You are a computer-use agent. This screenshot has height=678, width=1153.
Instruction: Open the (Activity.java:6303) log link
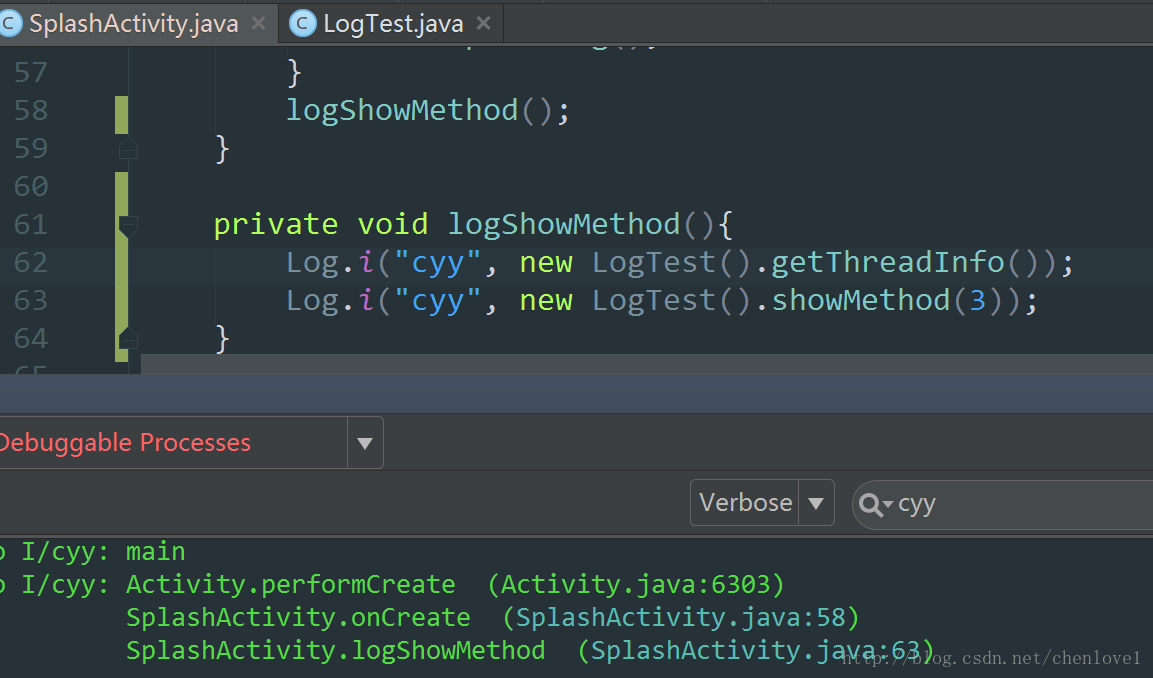pos(636,585)
